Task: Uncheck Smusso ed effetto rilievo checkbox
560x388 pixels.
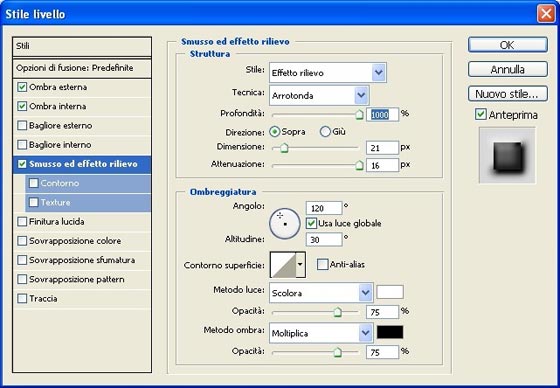Action: [22, 164]
